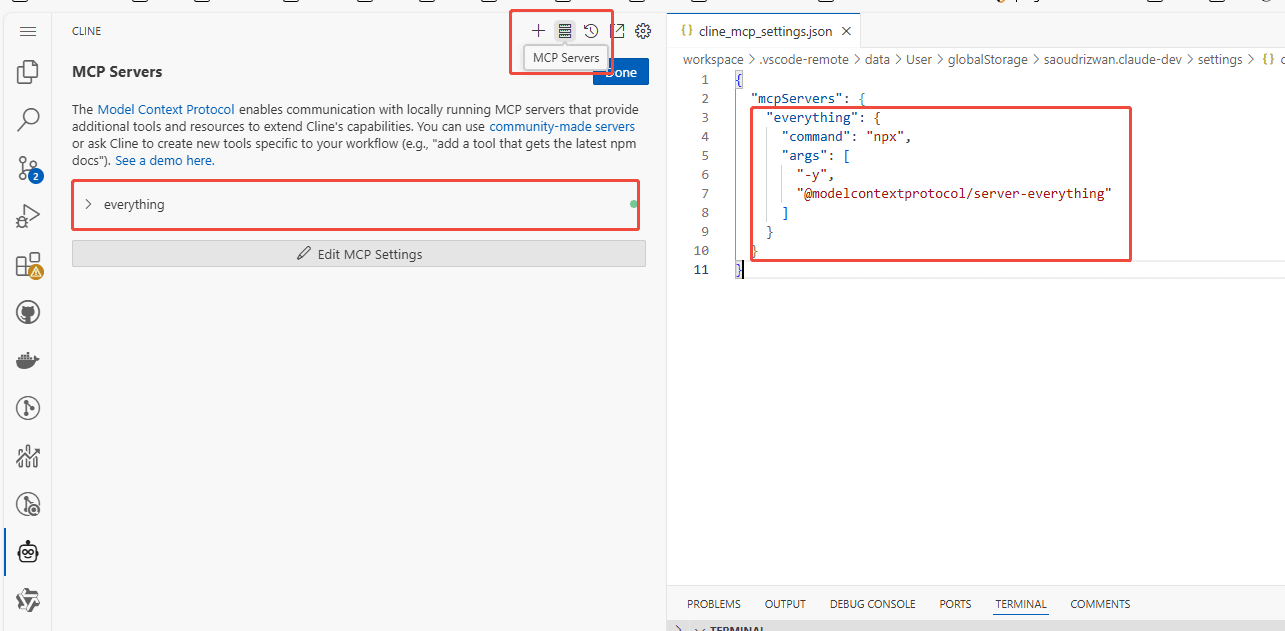
Task: Close the cline_mcp_settings.json editor tab
Action: point(846,32)
